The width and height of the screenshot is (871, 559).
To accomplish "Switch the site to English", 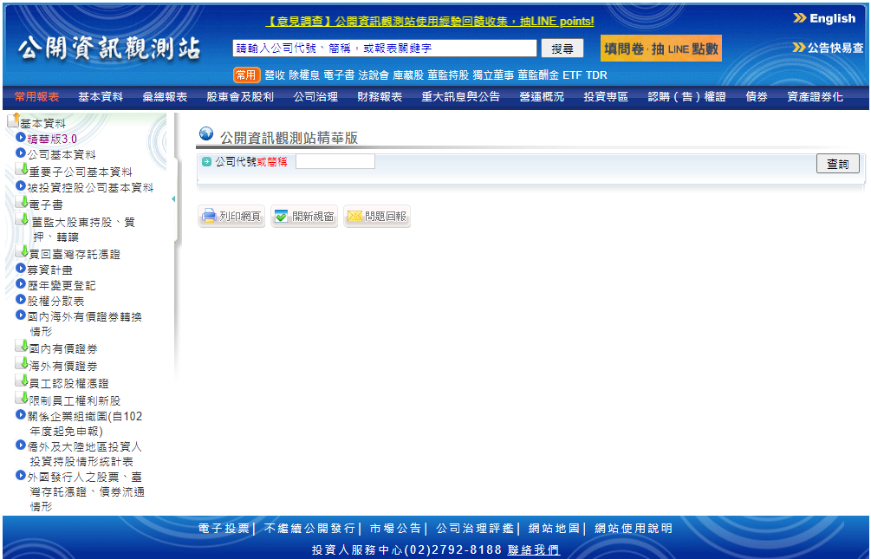I will 832,18.
